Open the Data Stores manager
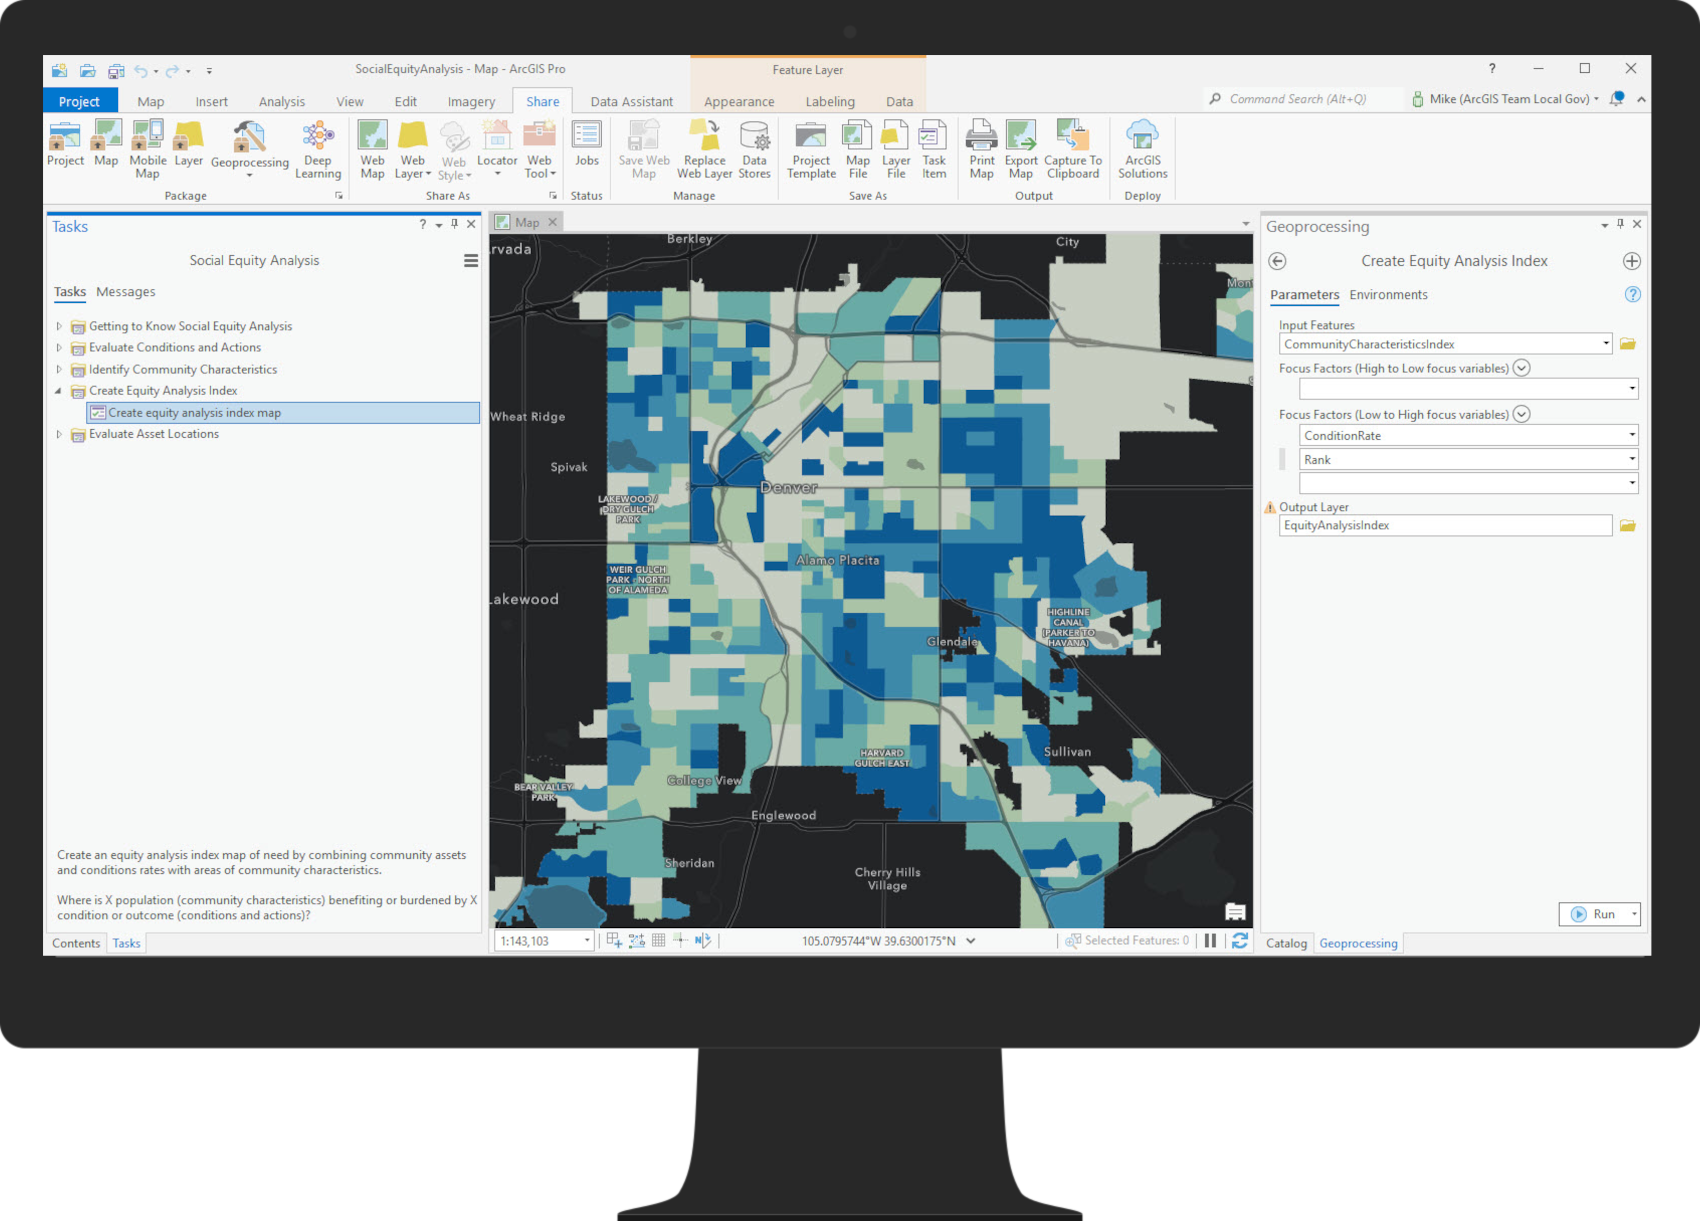 [755, 148]
